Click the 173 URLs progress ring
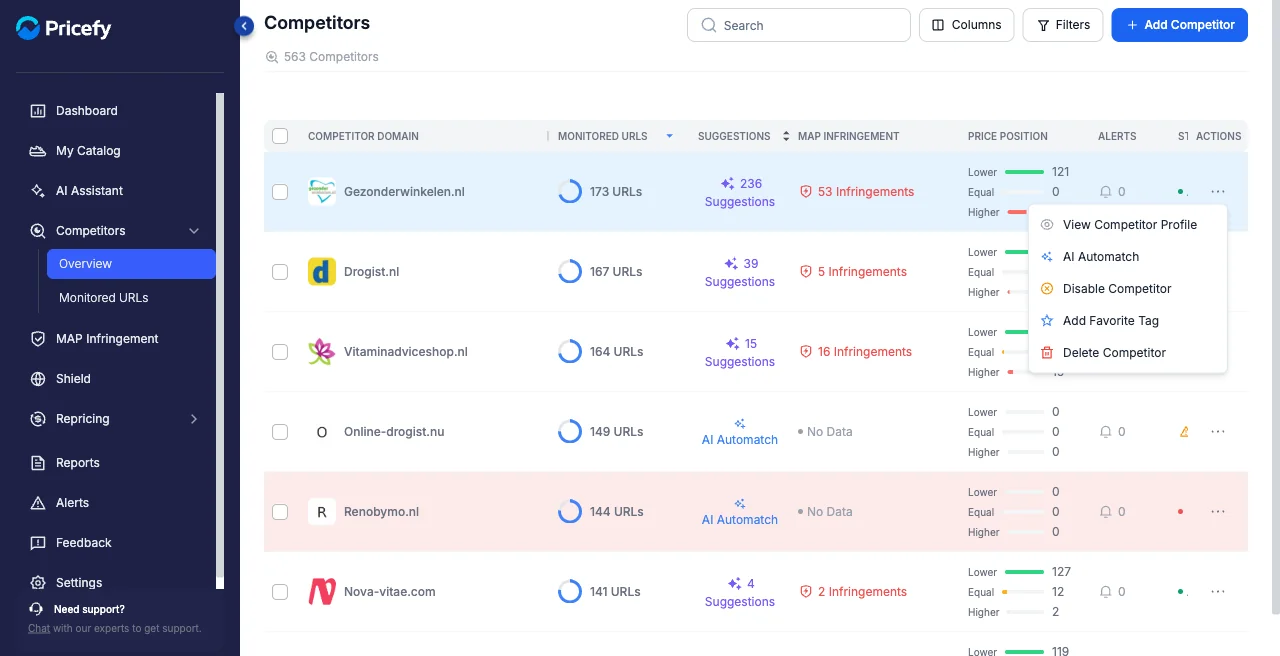Screen dimensions: 1280x656 [x=570, y=192]
